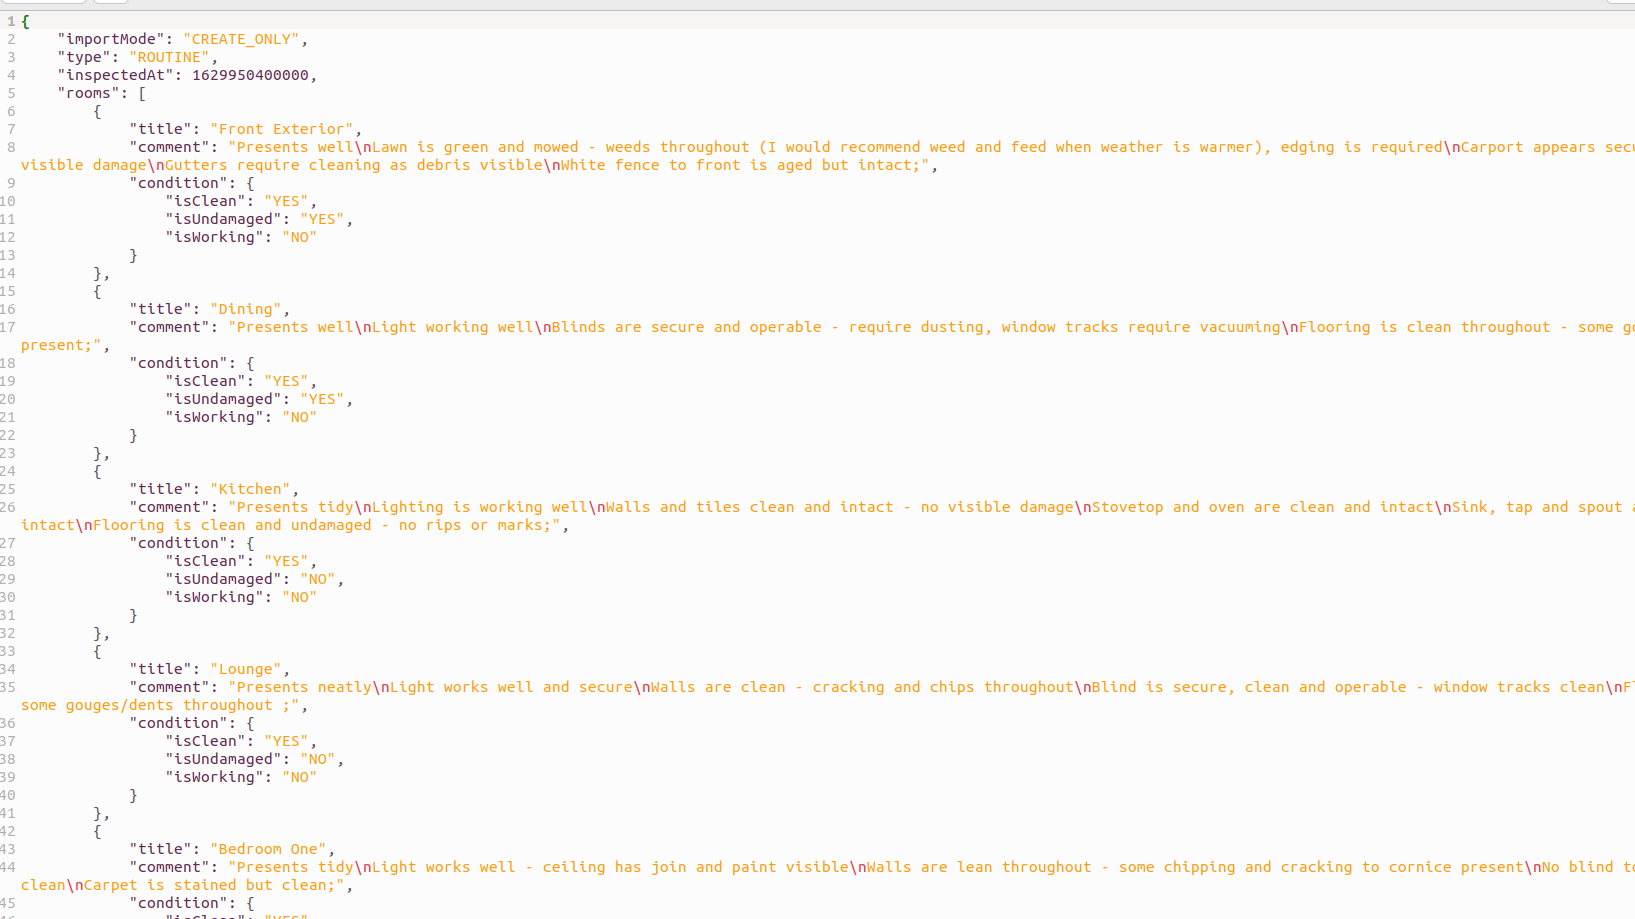Place cursor on the "CREATE_ONLY" value
1635x919 pixels.
pos(241,39)
